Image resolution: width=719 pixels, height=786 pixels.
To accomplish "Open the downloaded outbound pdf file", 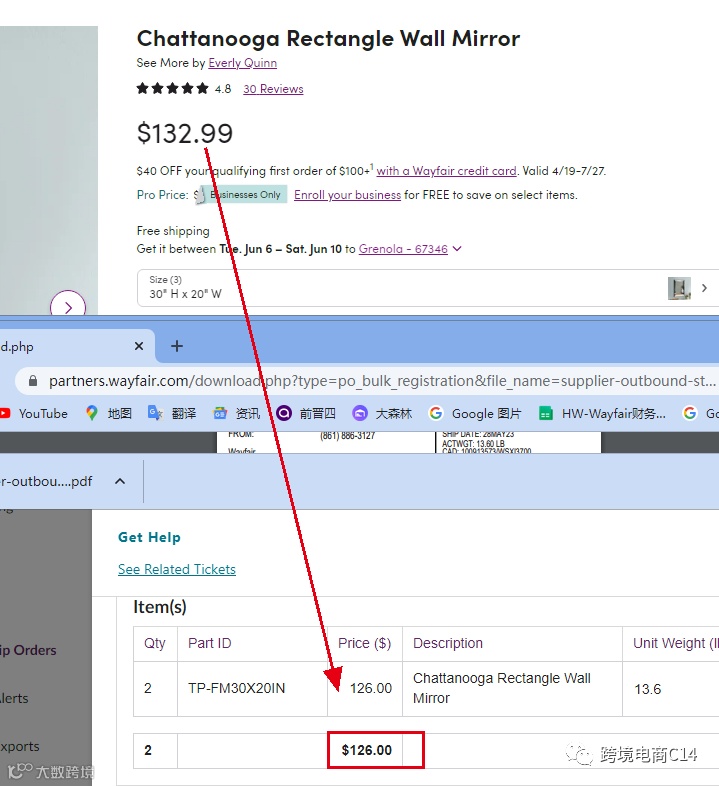I will pyautogui.click(x=46, y=481).
